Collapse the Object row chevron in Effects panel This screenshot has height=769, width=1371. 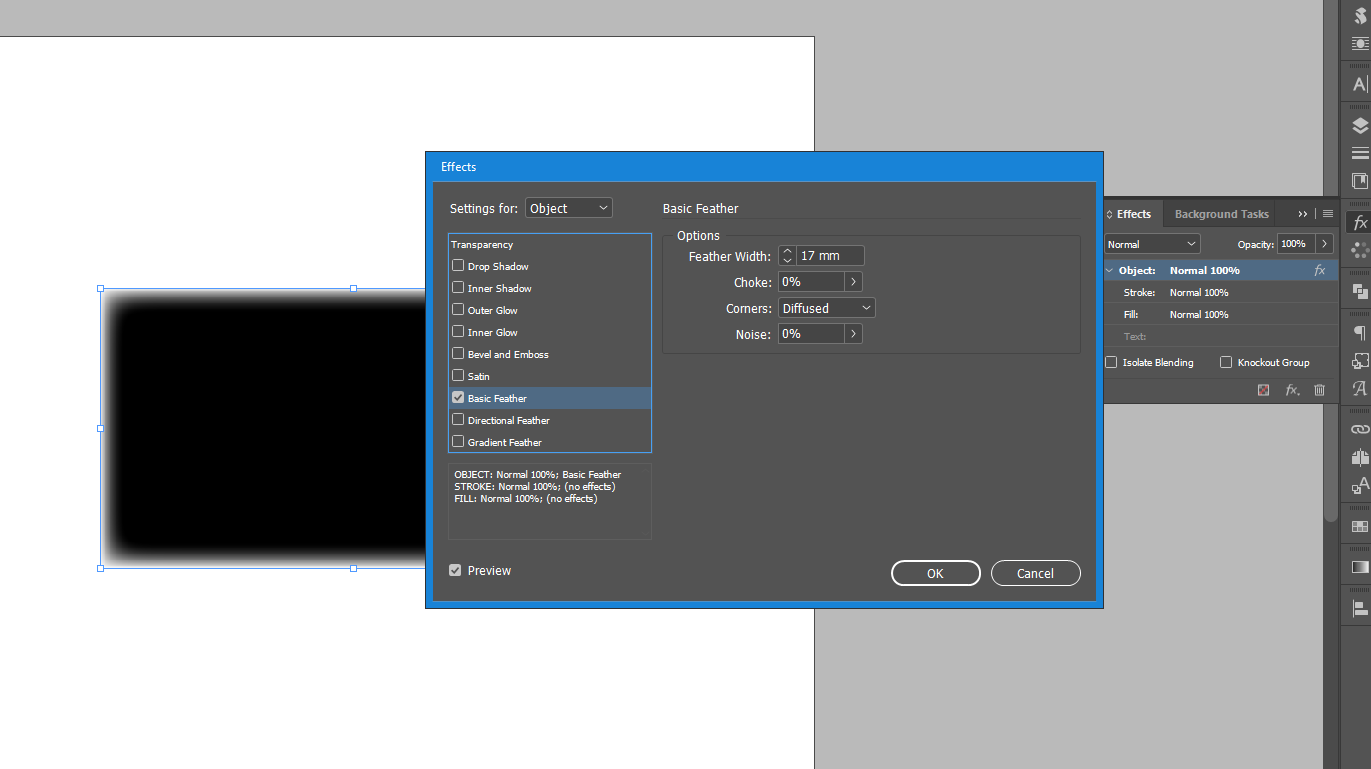pos(1109,270)
